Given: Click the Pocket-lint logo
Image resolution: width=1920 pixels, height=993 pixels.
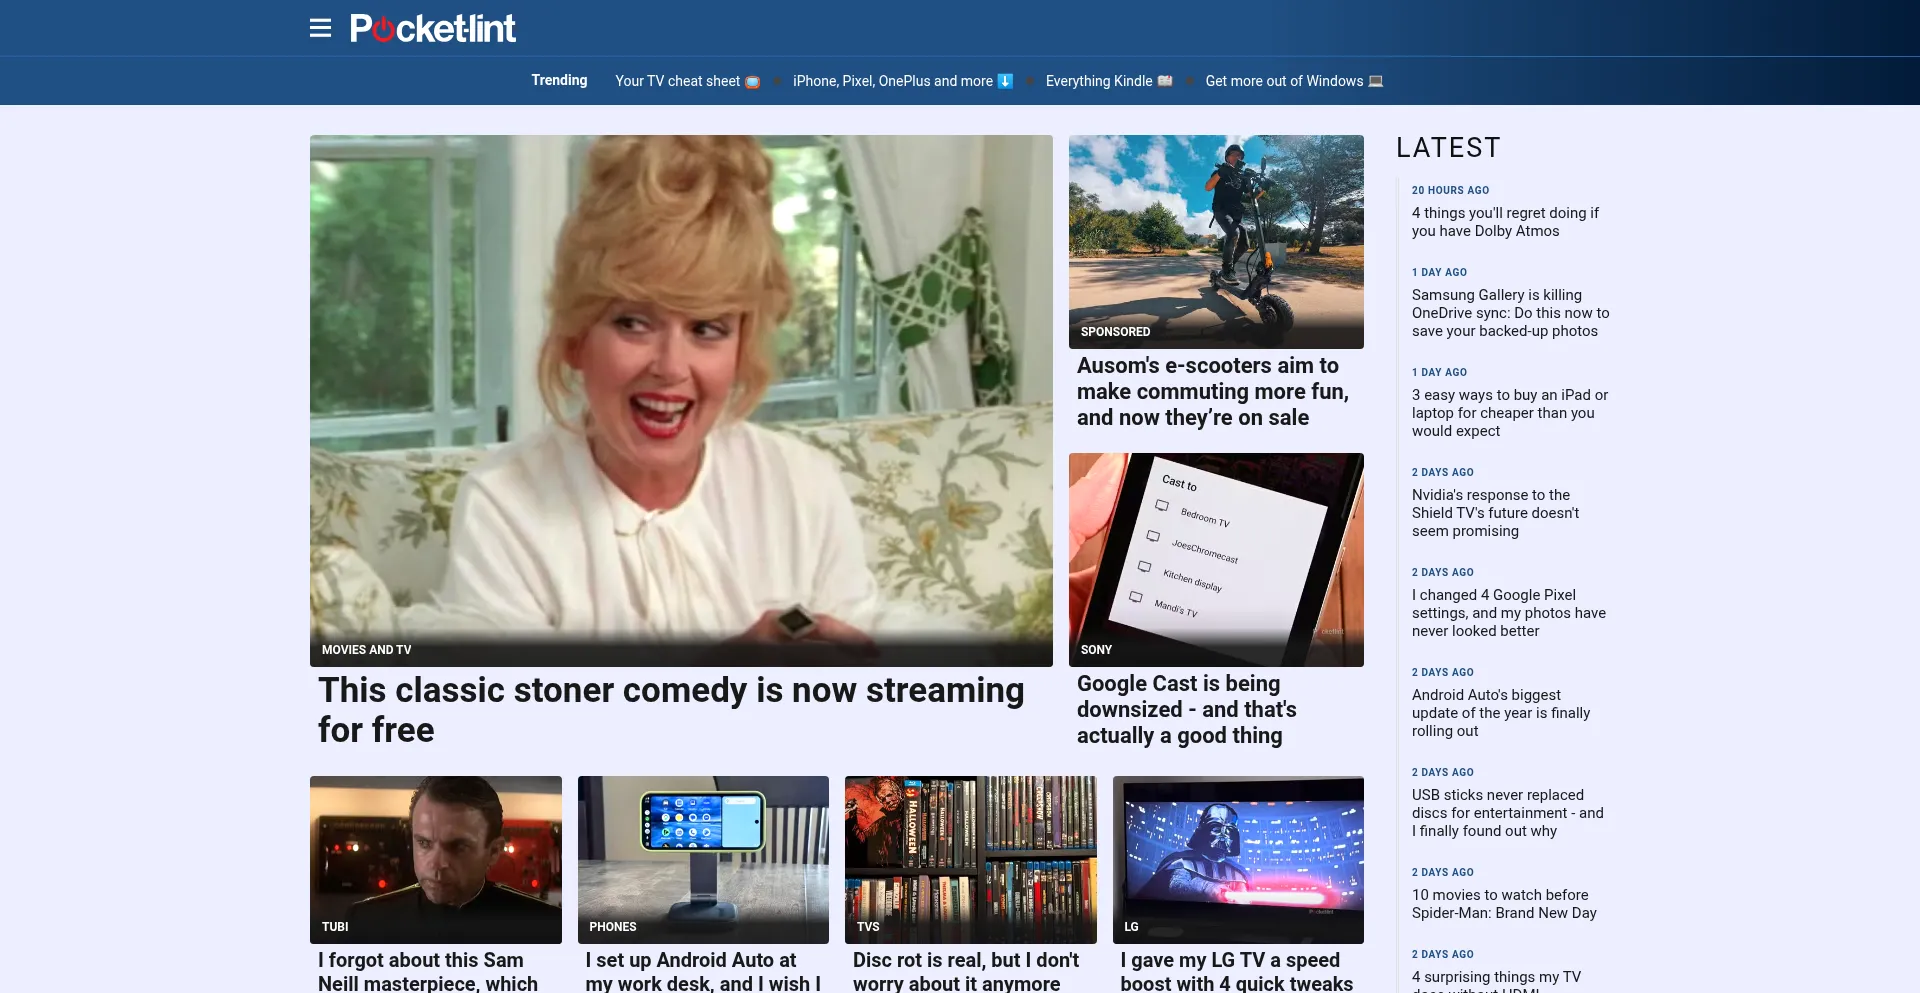Looking at the screenshot, I should [x=433, y=28].
